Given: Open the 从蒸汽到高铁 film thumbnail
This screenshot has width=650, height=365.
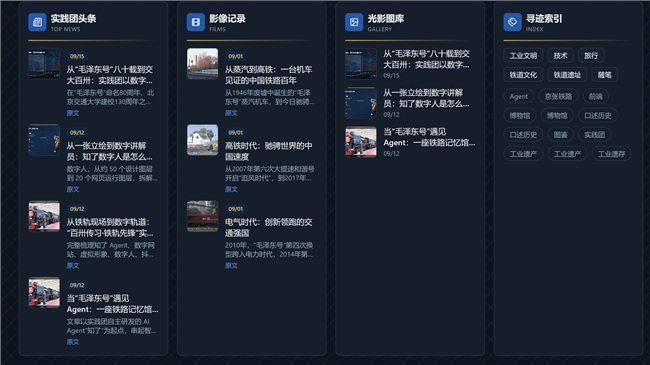Looking at the screenshot, I should [202, 63].
